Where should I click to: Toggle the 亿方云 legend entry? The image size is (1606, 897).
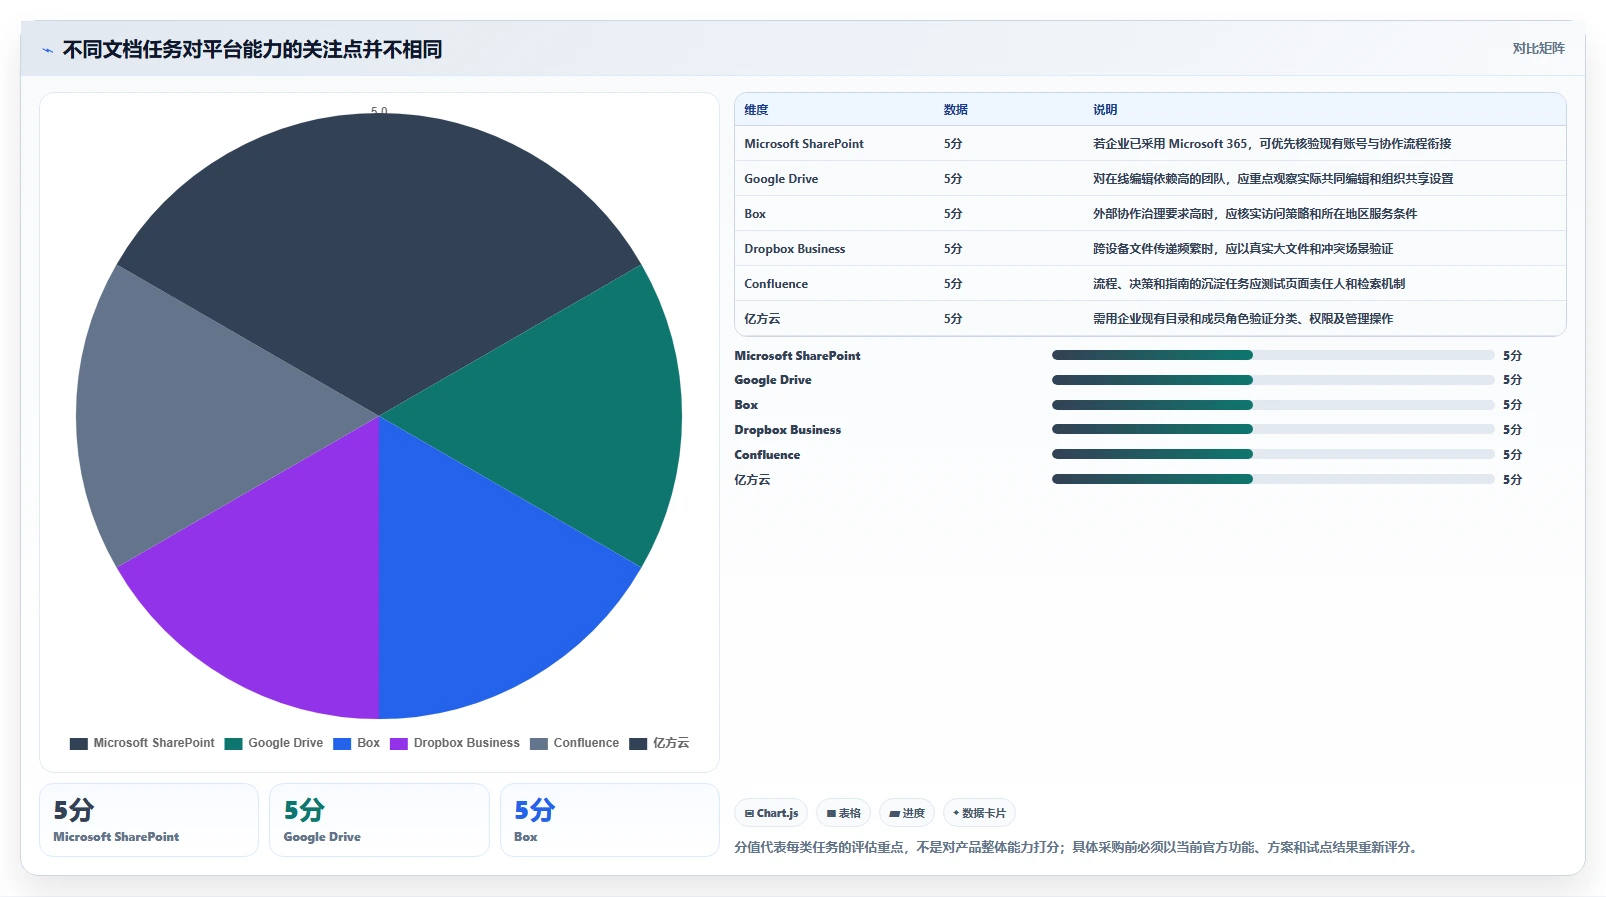click(660, 743)
